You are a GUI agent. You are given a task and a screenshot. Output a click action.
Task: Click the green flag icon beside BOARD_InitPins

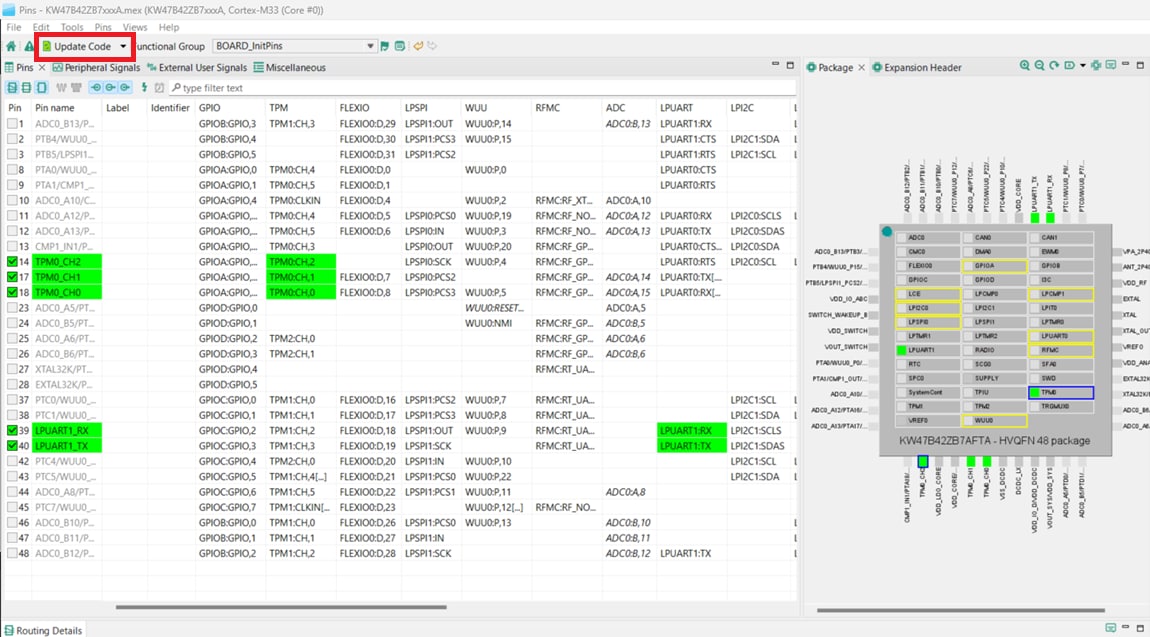pyautogui.click(x=385, y=46)
